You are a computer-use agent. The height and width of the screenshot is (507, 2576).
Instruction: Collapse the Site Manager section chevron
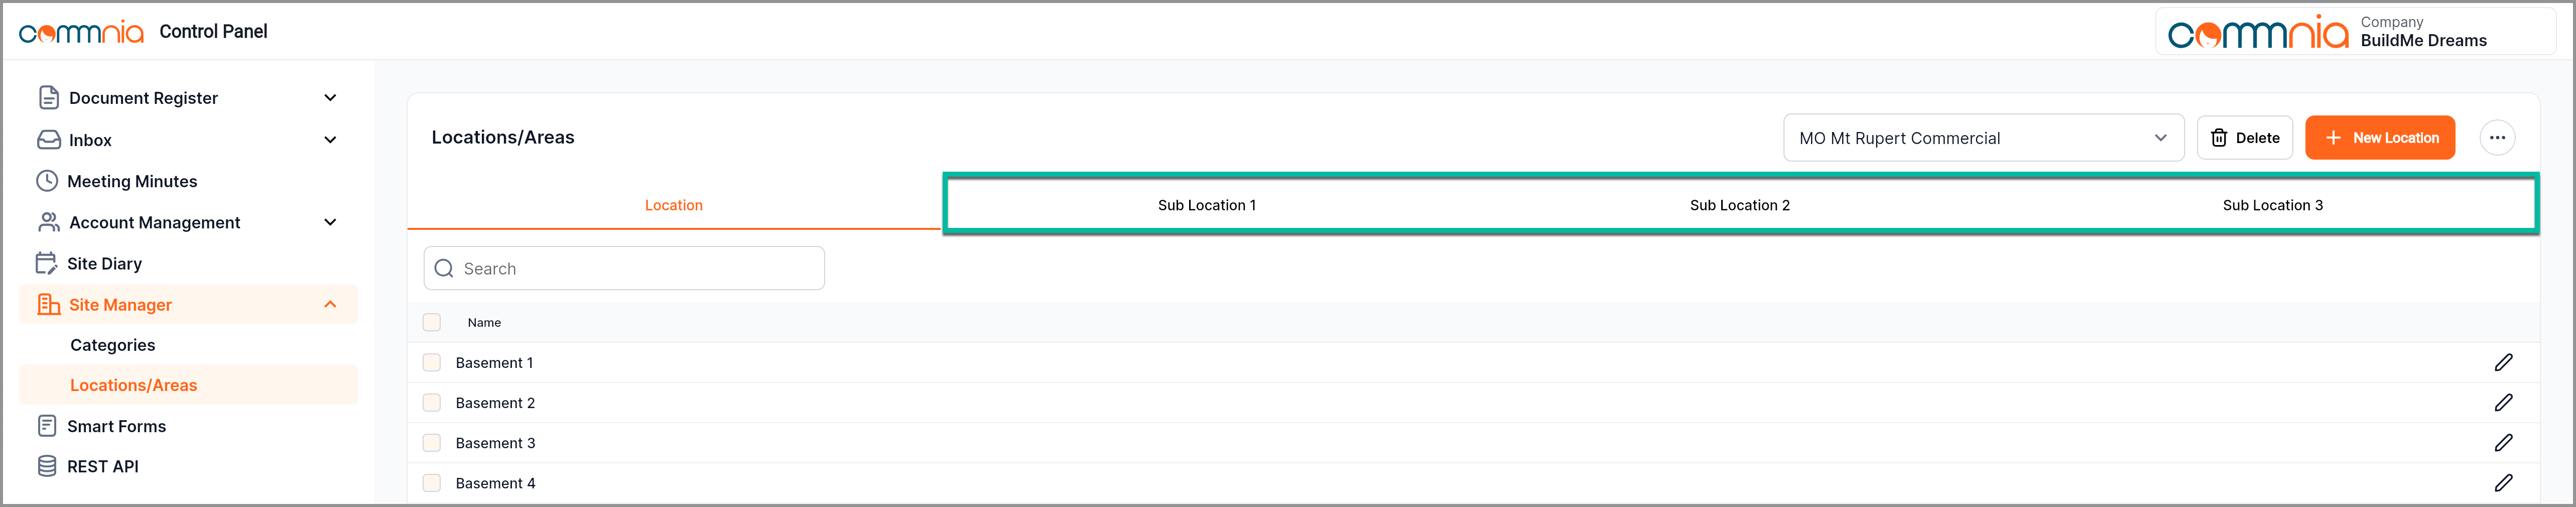330,305
